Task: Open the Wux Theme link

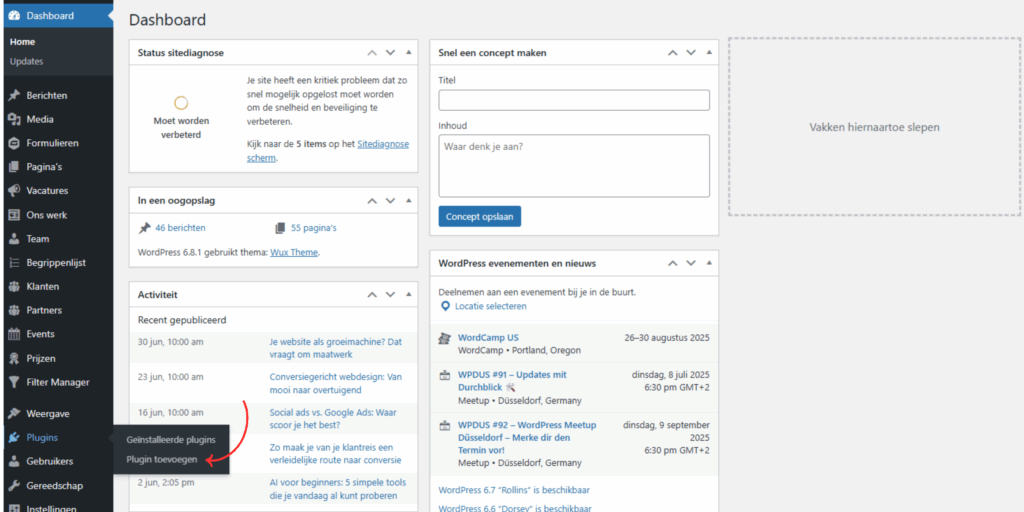Action: 294,252
